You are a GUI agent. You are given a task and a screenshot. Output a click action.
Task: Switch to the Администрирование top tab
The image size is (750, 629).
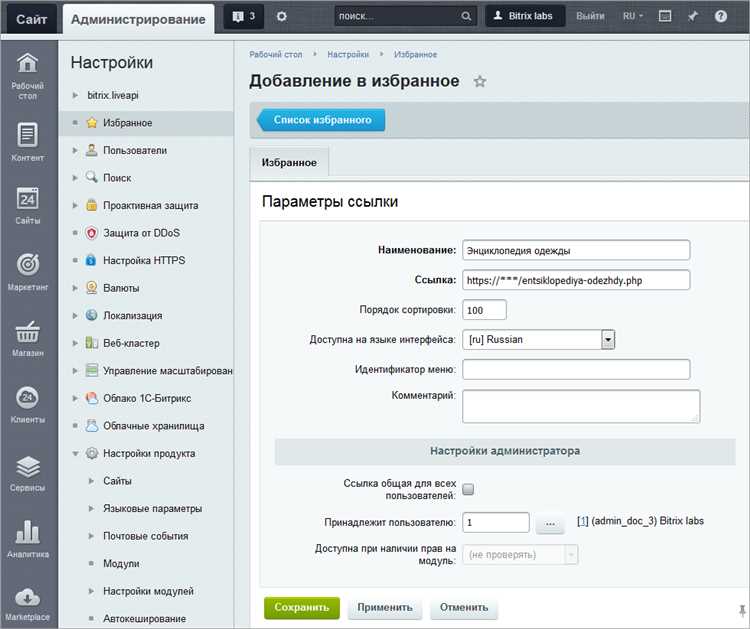pos(138,19)
